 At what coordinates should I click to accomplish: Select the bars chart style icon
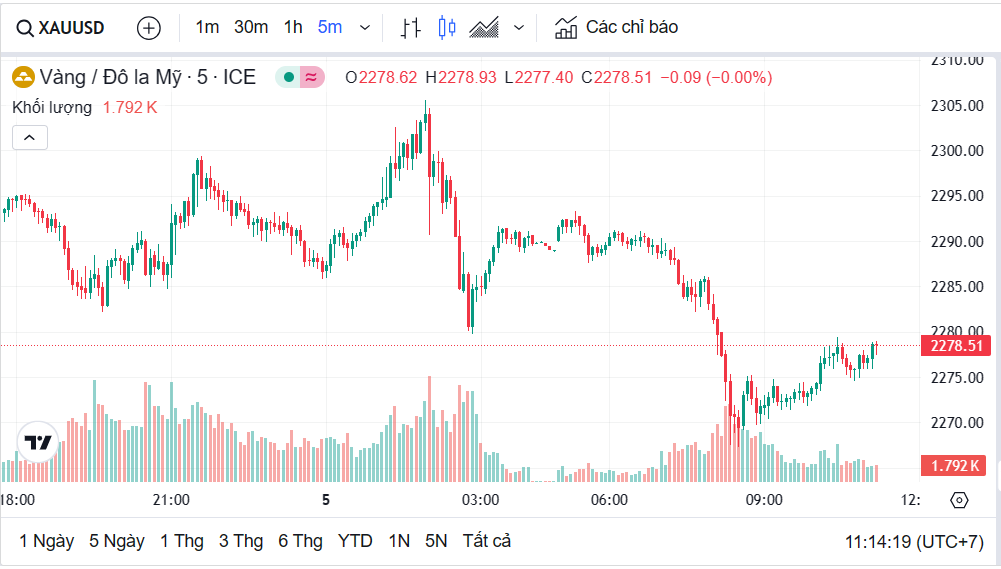point(410,28)
